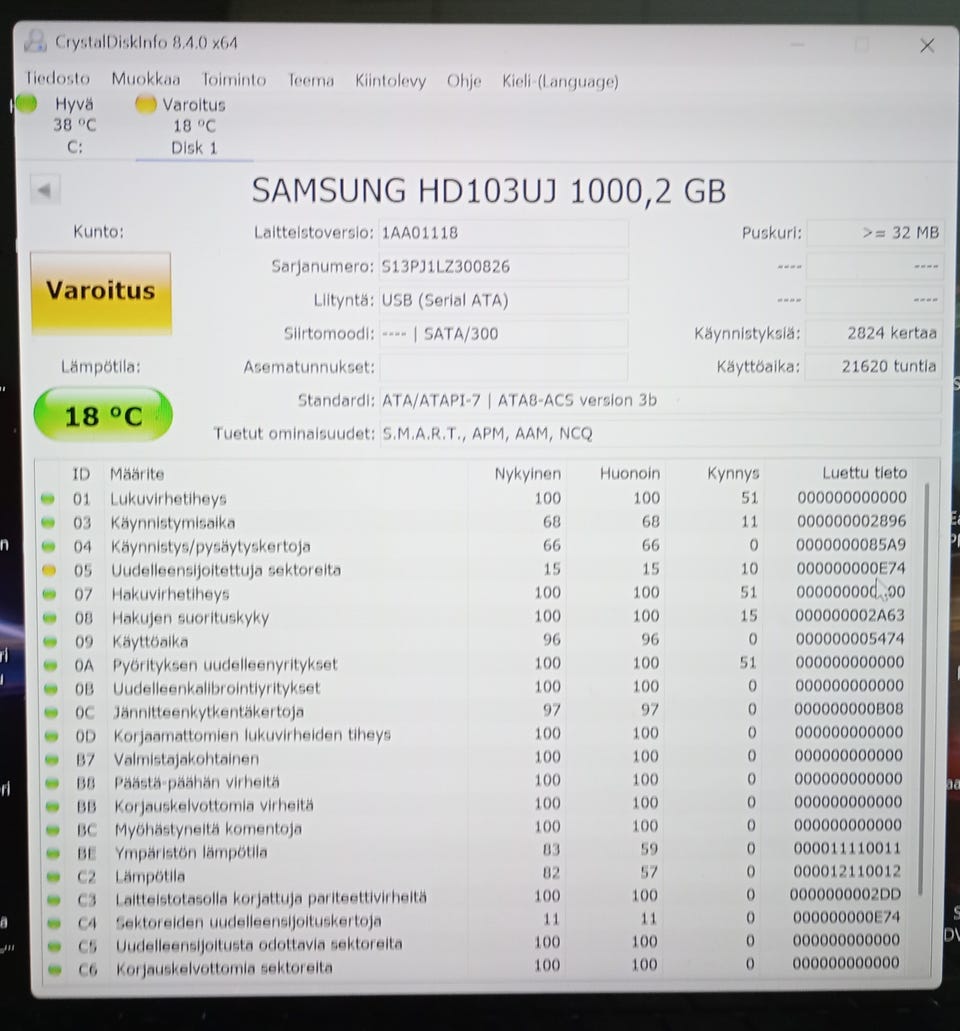
Task: Click status dot of Korjaamattomien lukuvirheiden tiheys
Action: (x=51, y=736)
